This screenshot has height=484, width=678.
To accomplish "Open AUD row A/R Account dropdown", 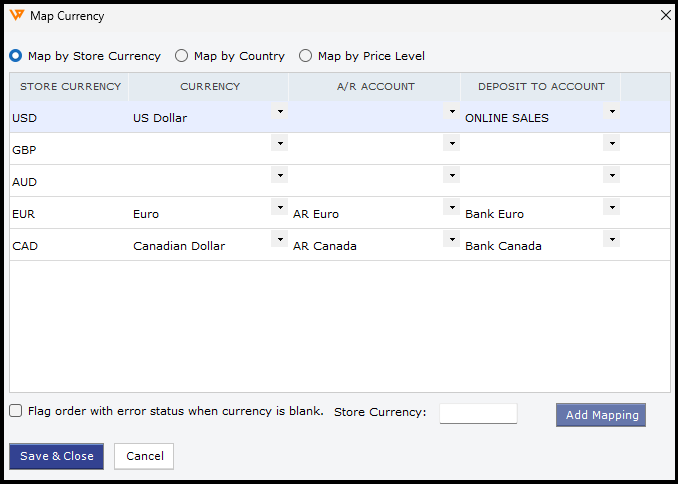I will [x=452, y=175].
